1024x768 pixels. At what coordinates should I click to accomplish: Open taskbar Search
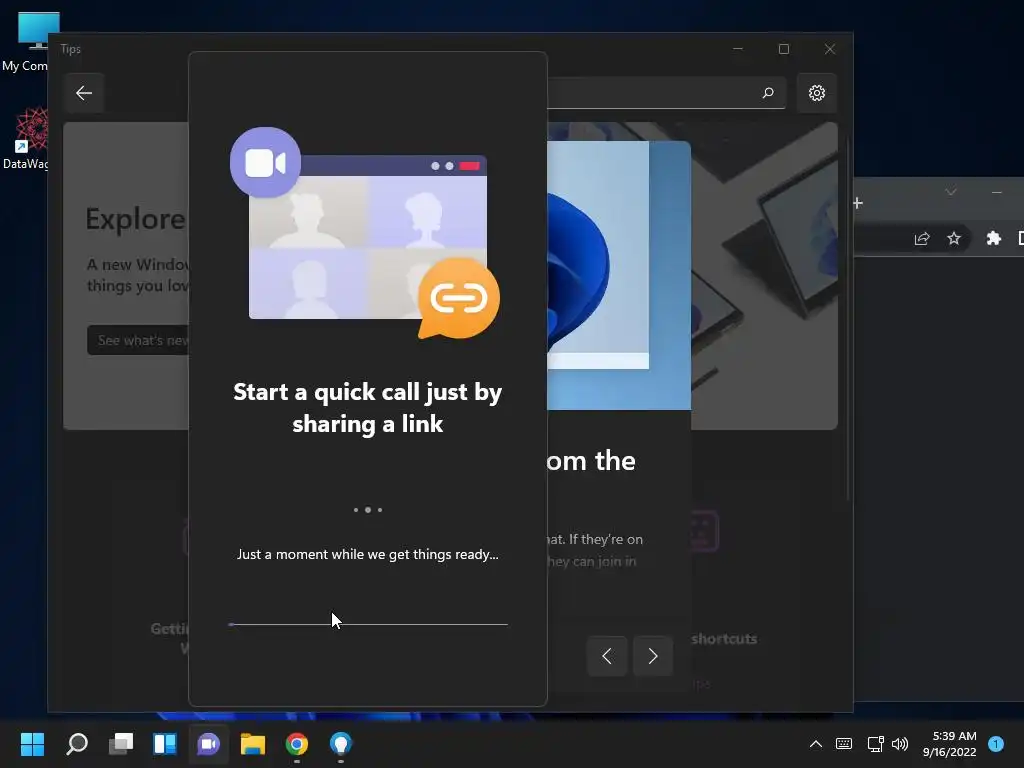click(76, 744)
